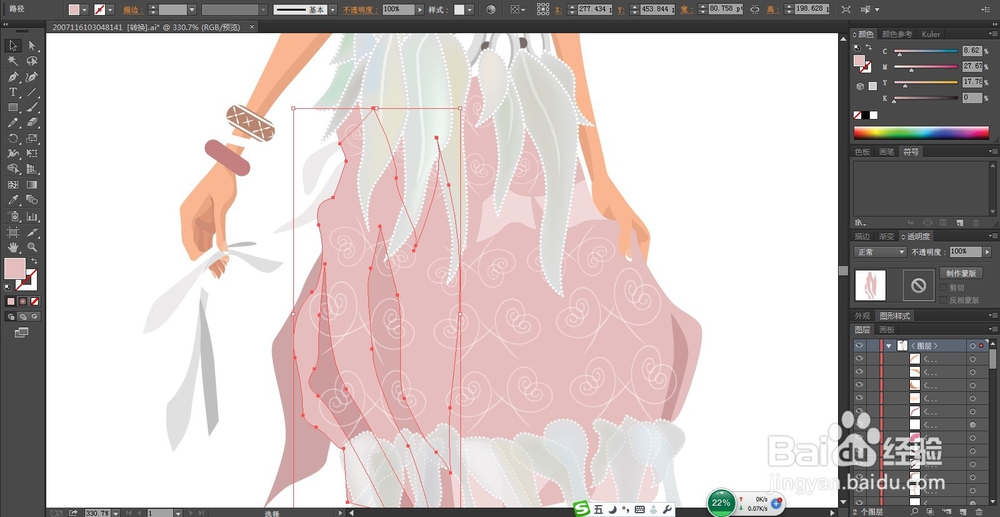Open the Color panel flyout menu

[993, 34]
